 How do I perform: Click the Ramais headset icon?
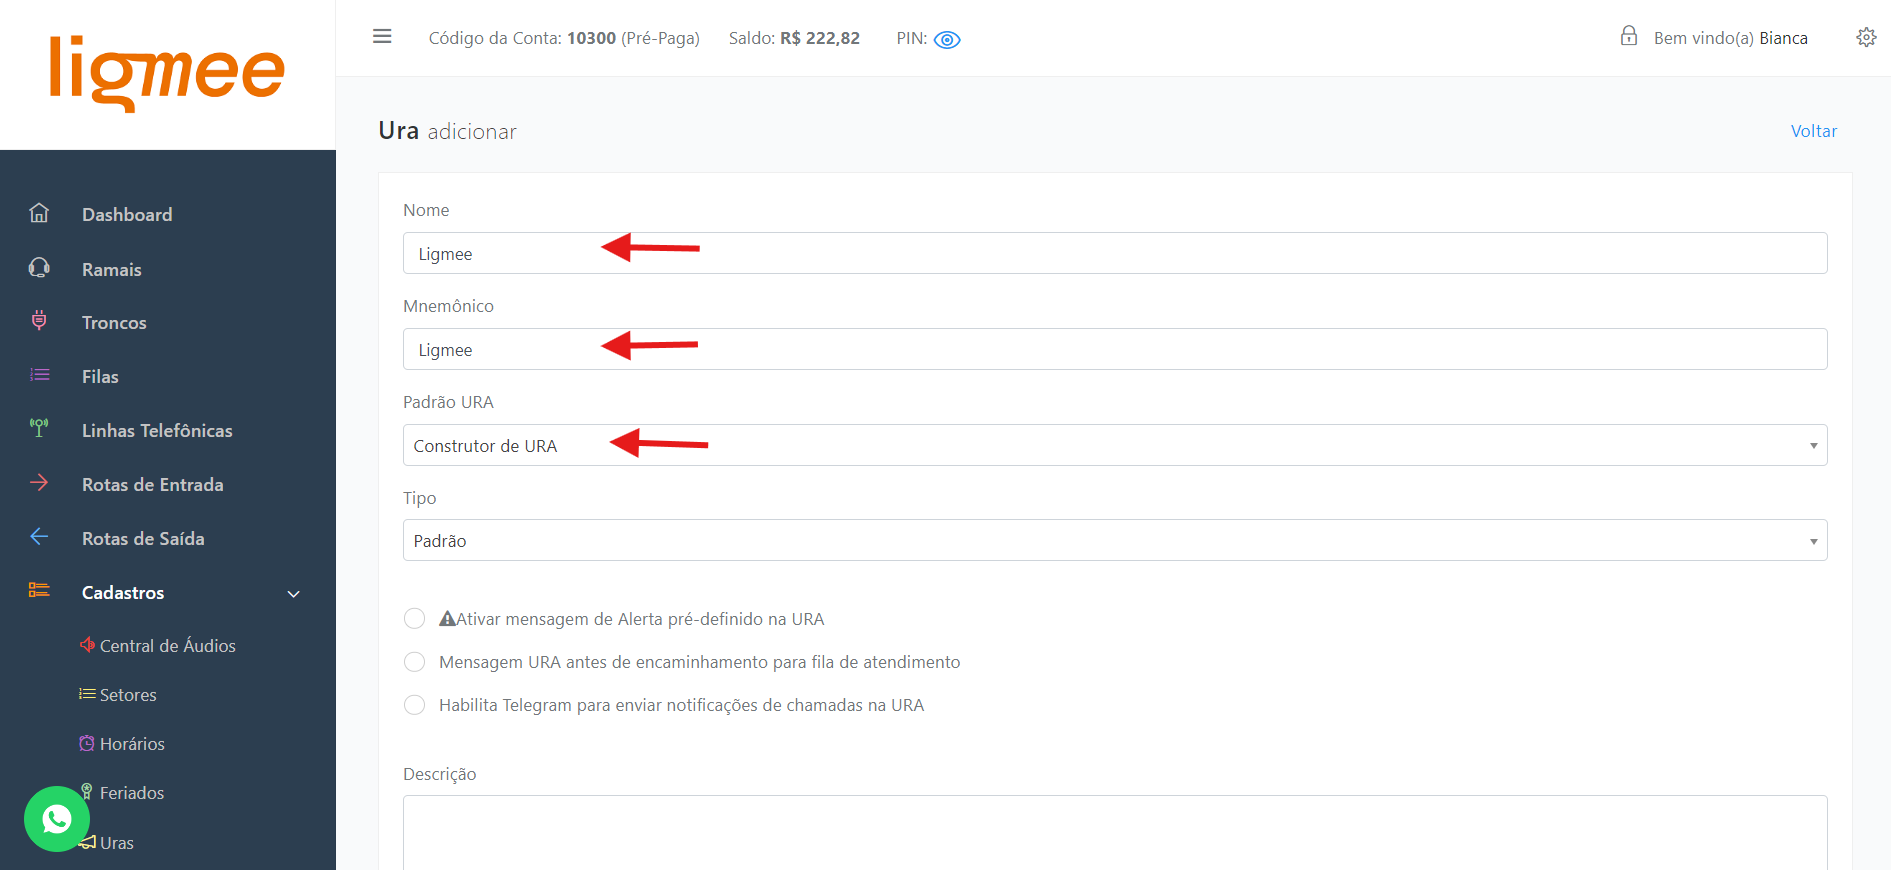39,268
